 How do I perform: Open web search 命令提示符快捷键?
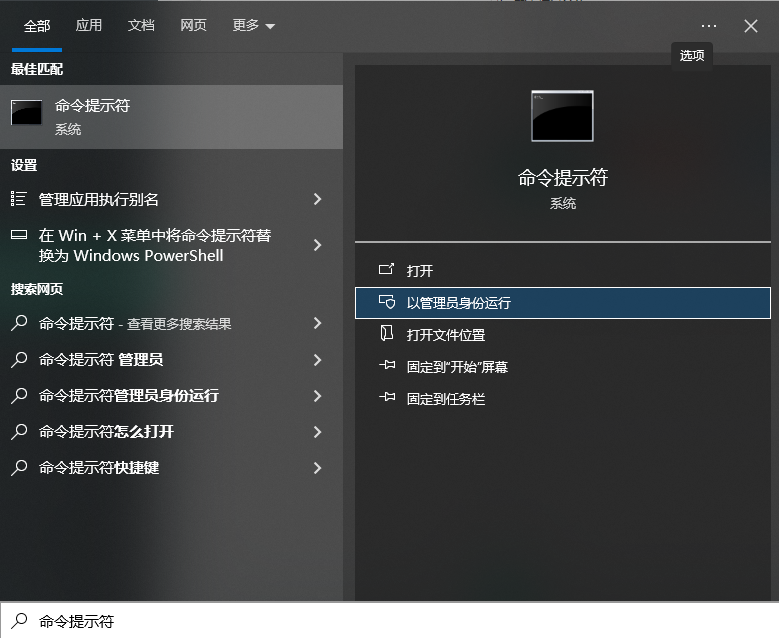point(99,468)
